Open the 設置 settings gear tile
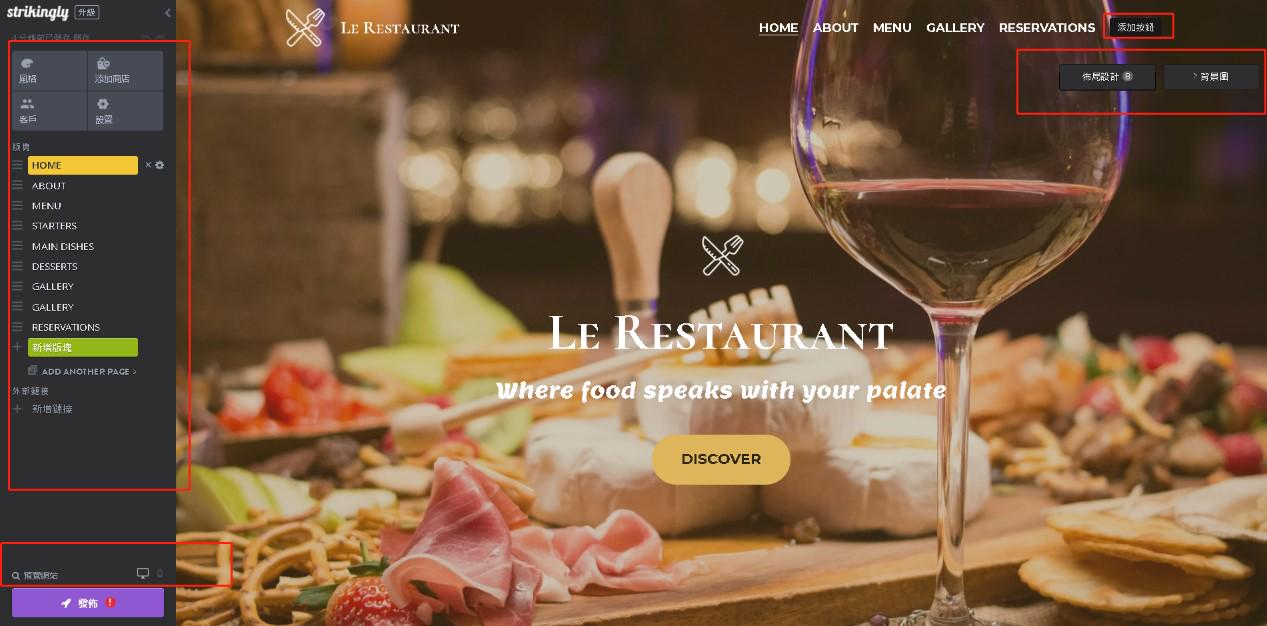Viewport: 1267px width, 626px height. coord(125,111)
